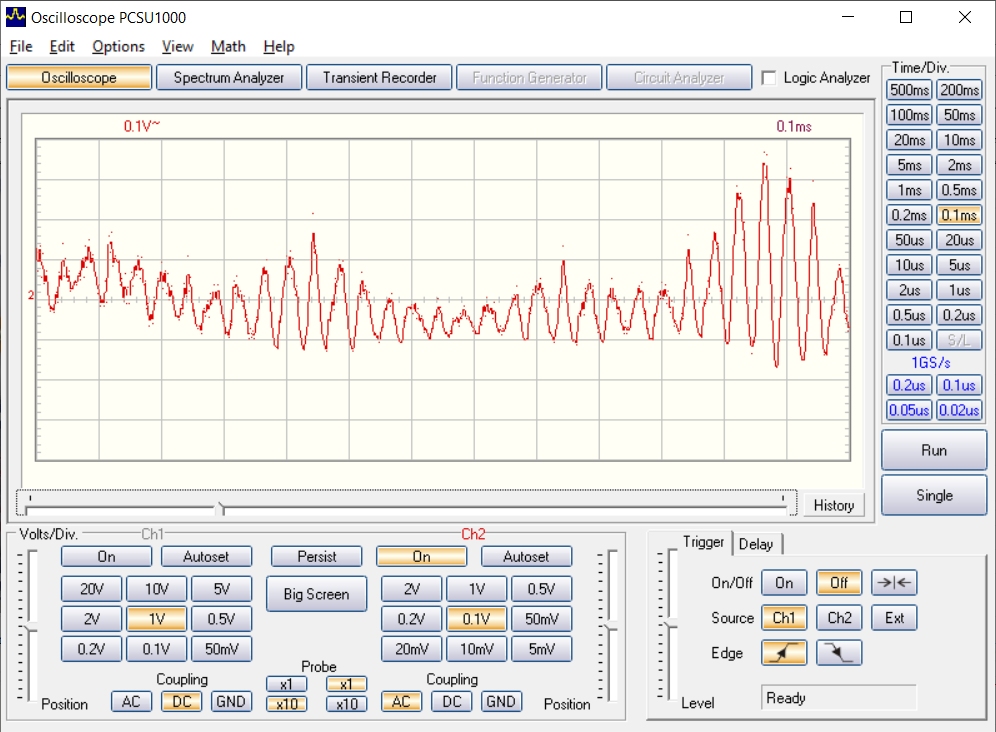Open the Options menu
The image size is (996, 732).
118,46
